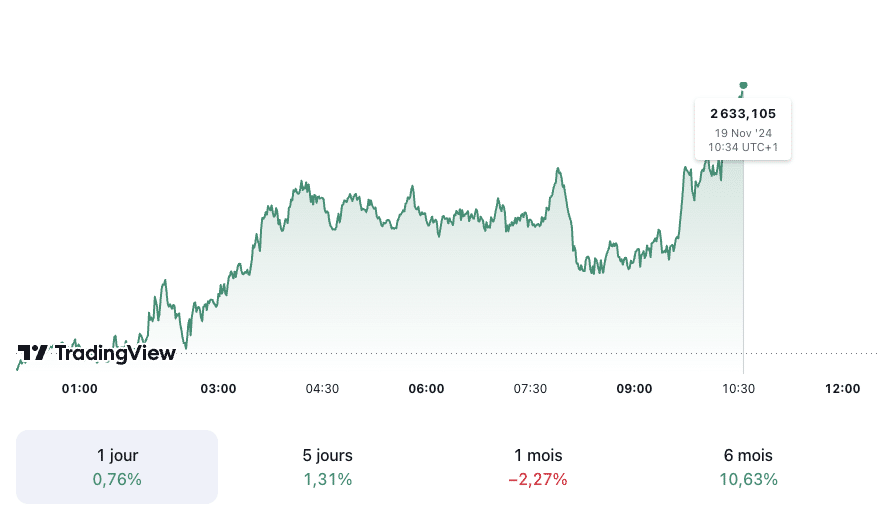Click the vertical crosshair line below the tooltip

tap(743, 260)
